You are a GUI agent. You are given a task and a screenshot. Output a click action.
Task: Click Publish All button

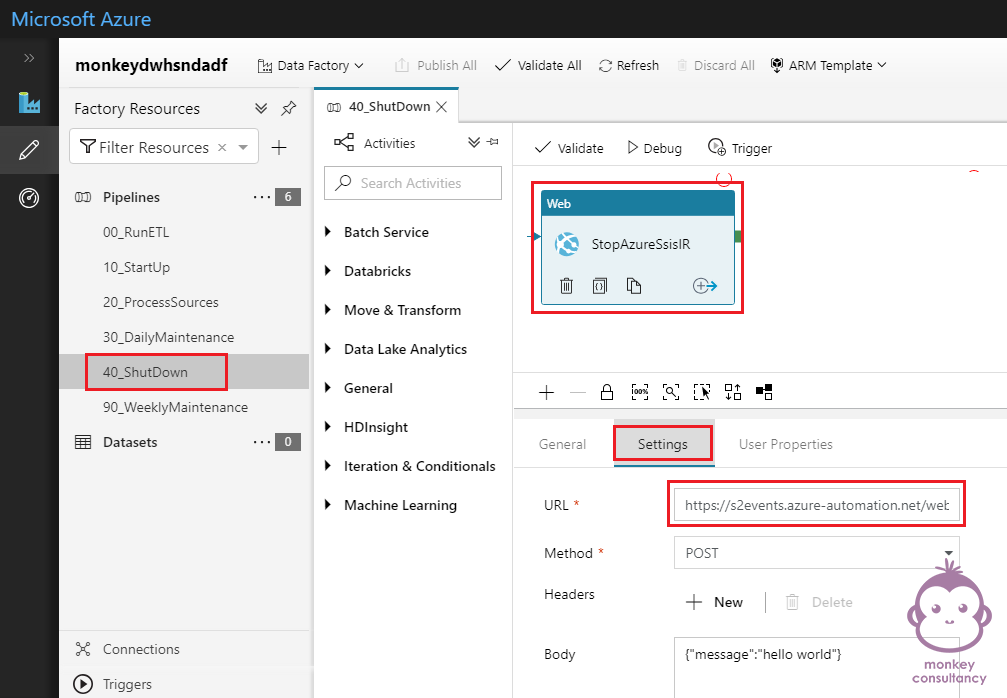click(x=436, y=65)
